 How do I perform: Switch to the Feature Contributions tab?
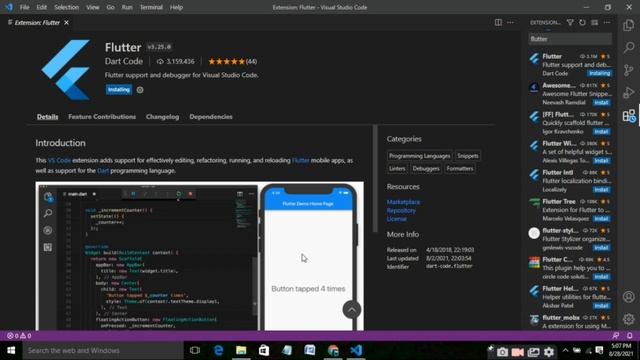coord(102,117)
